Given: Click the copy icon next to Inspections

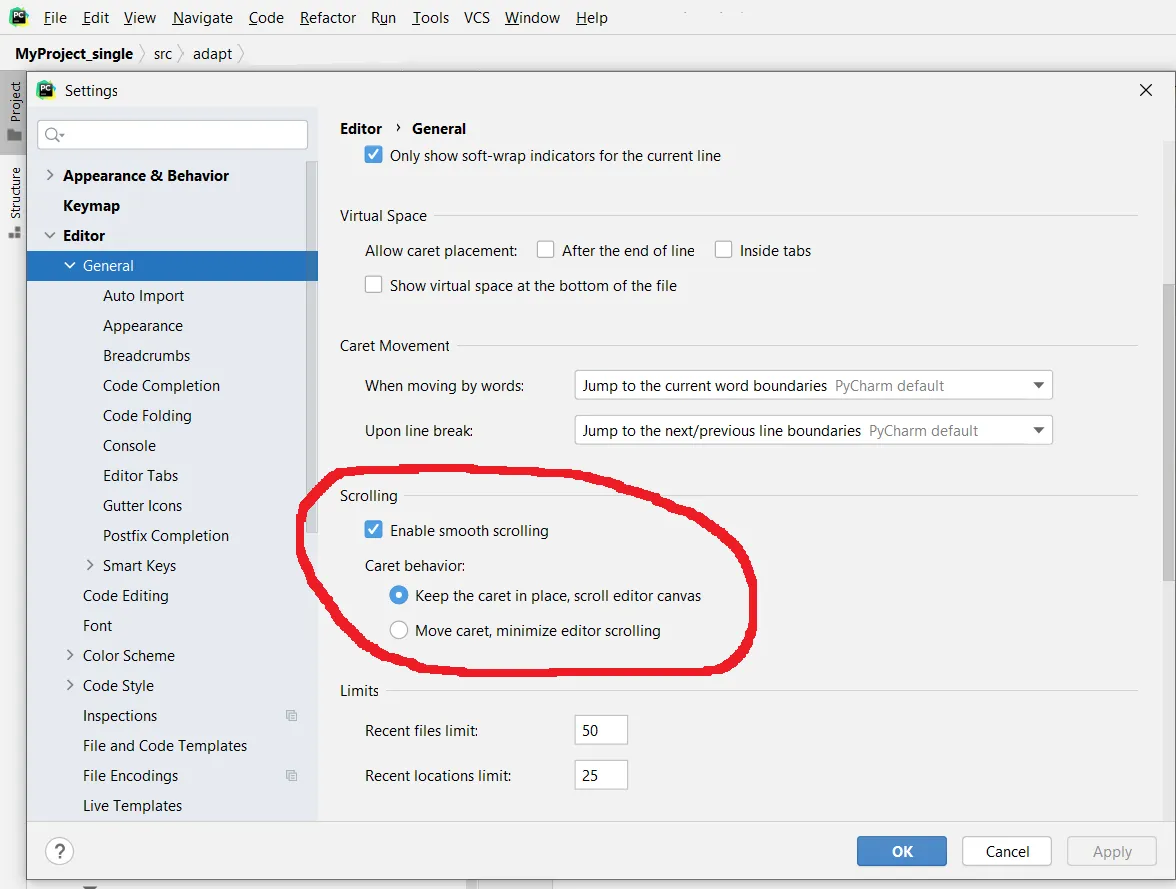Looking at the screenshot, I should (x=292, y=716).
